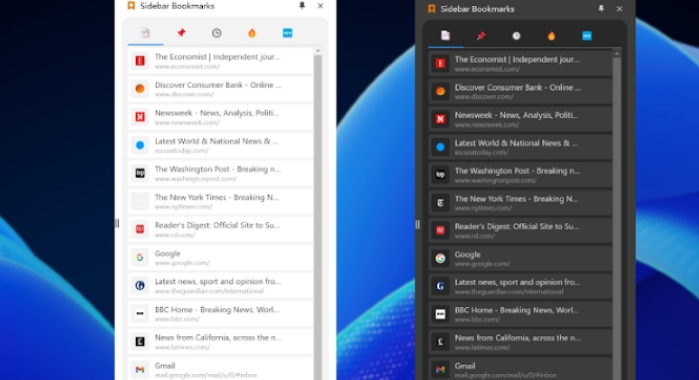Open the bookmarks tab in light sidebar
This screenshot has height=380, width=699.
(x=145, y=33)
